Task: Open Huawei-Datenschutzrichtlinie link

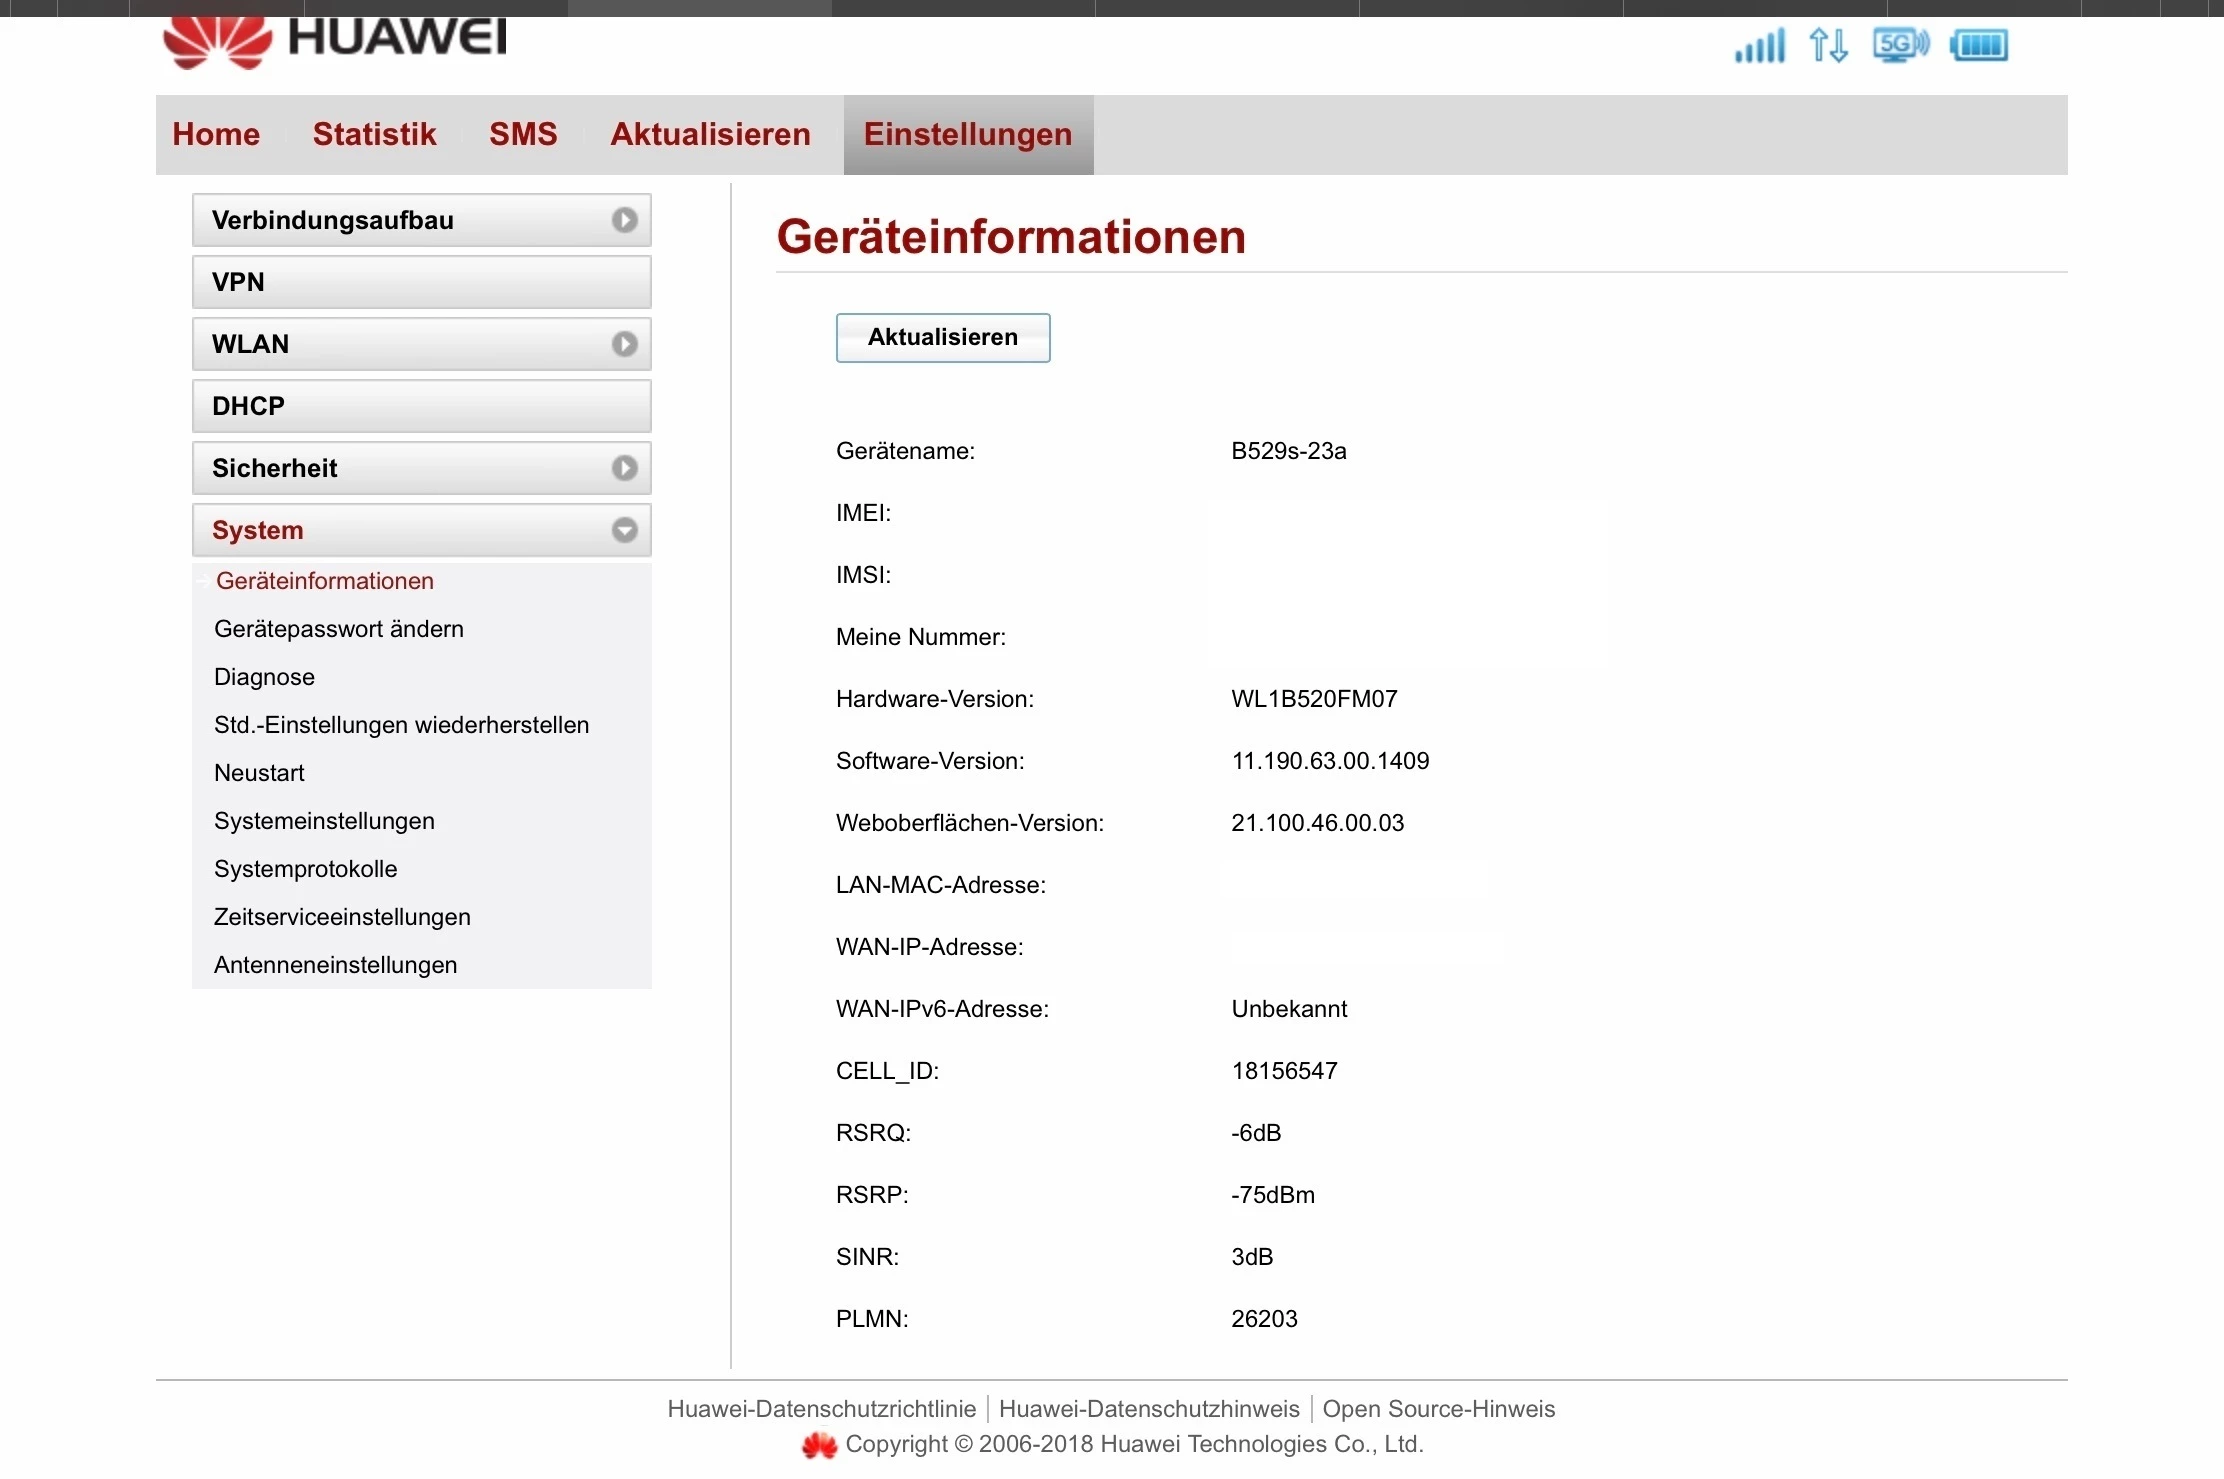Action: coord(821,1409)
